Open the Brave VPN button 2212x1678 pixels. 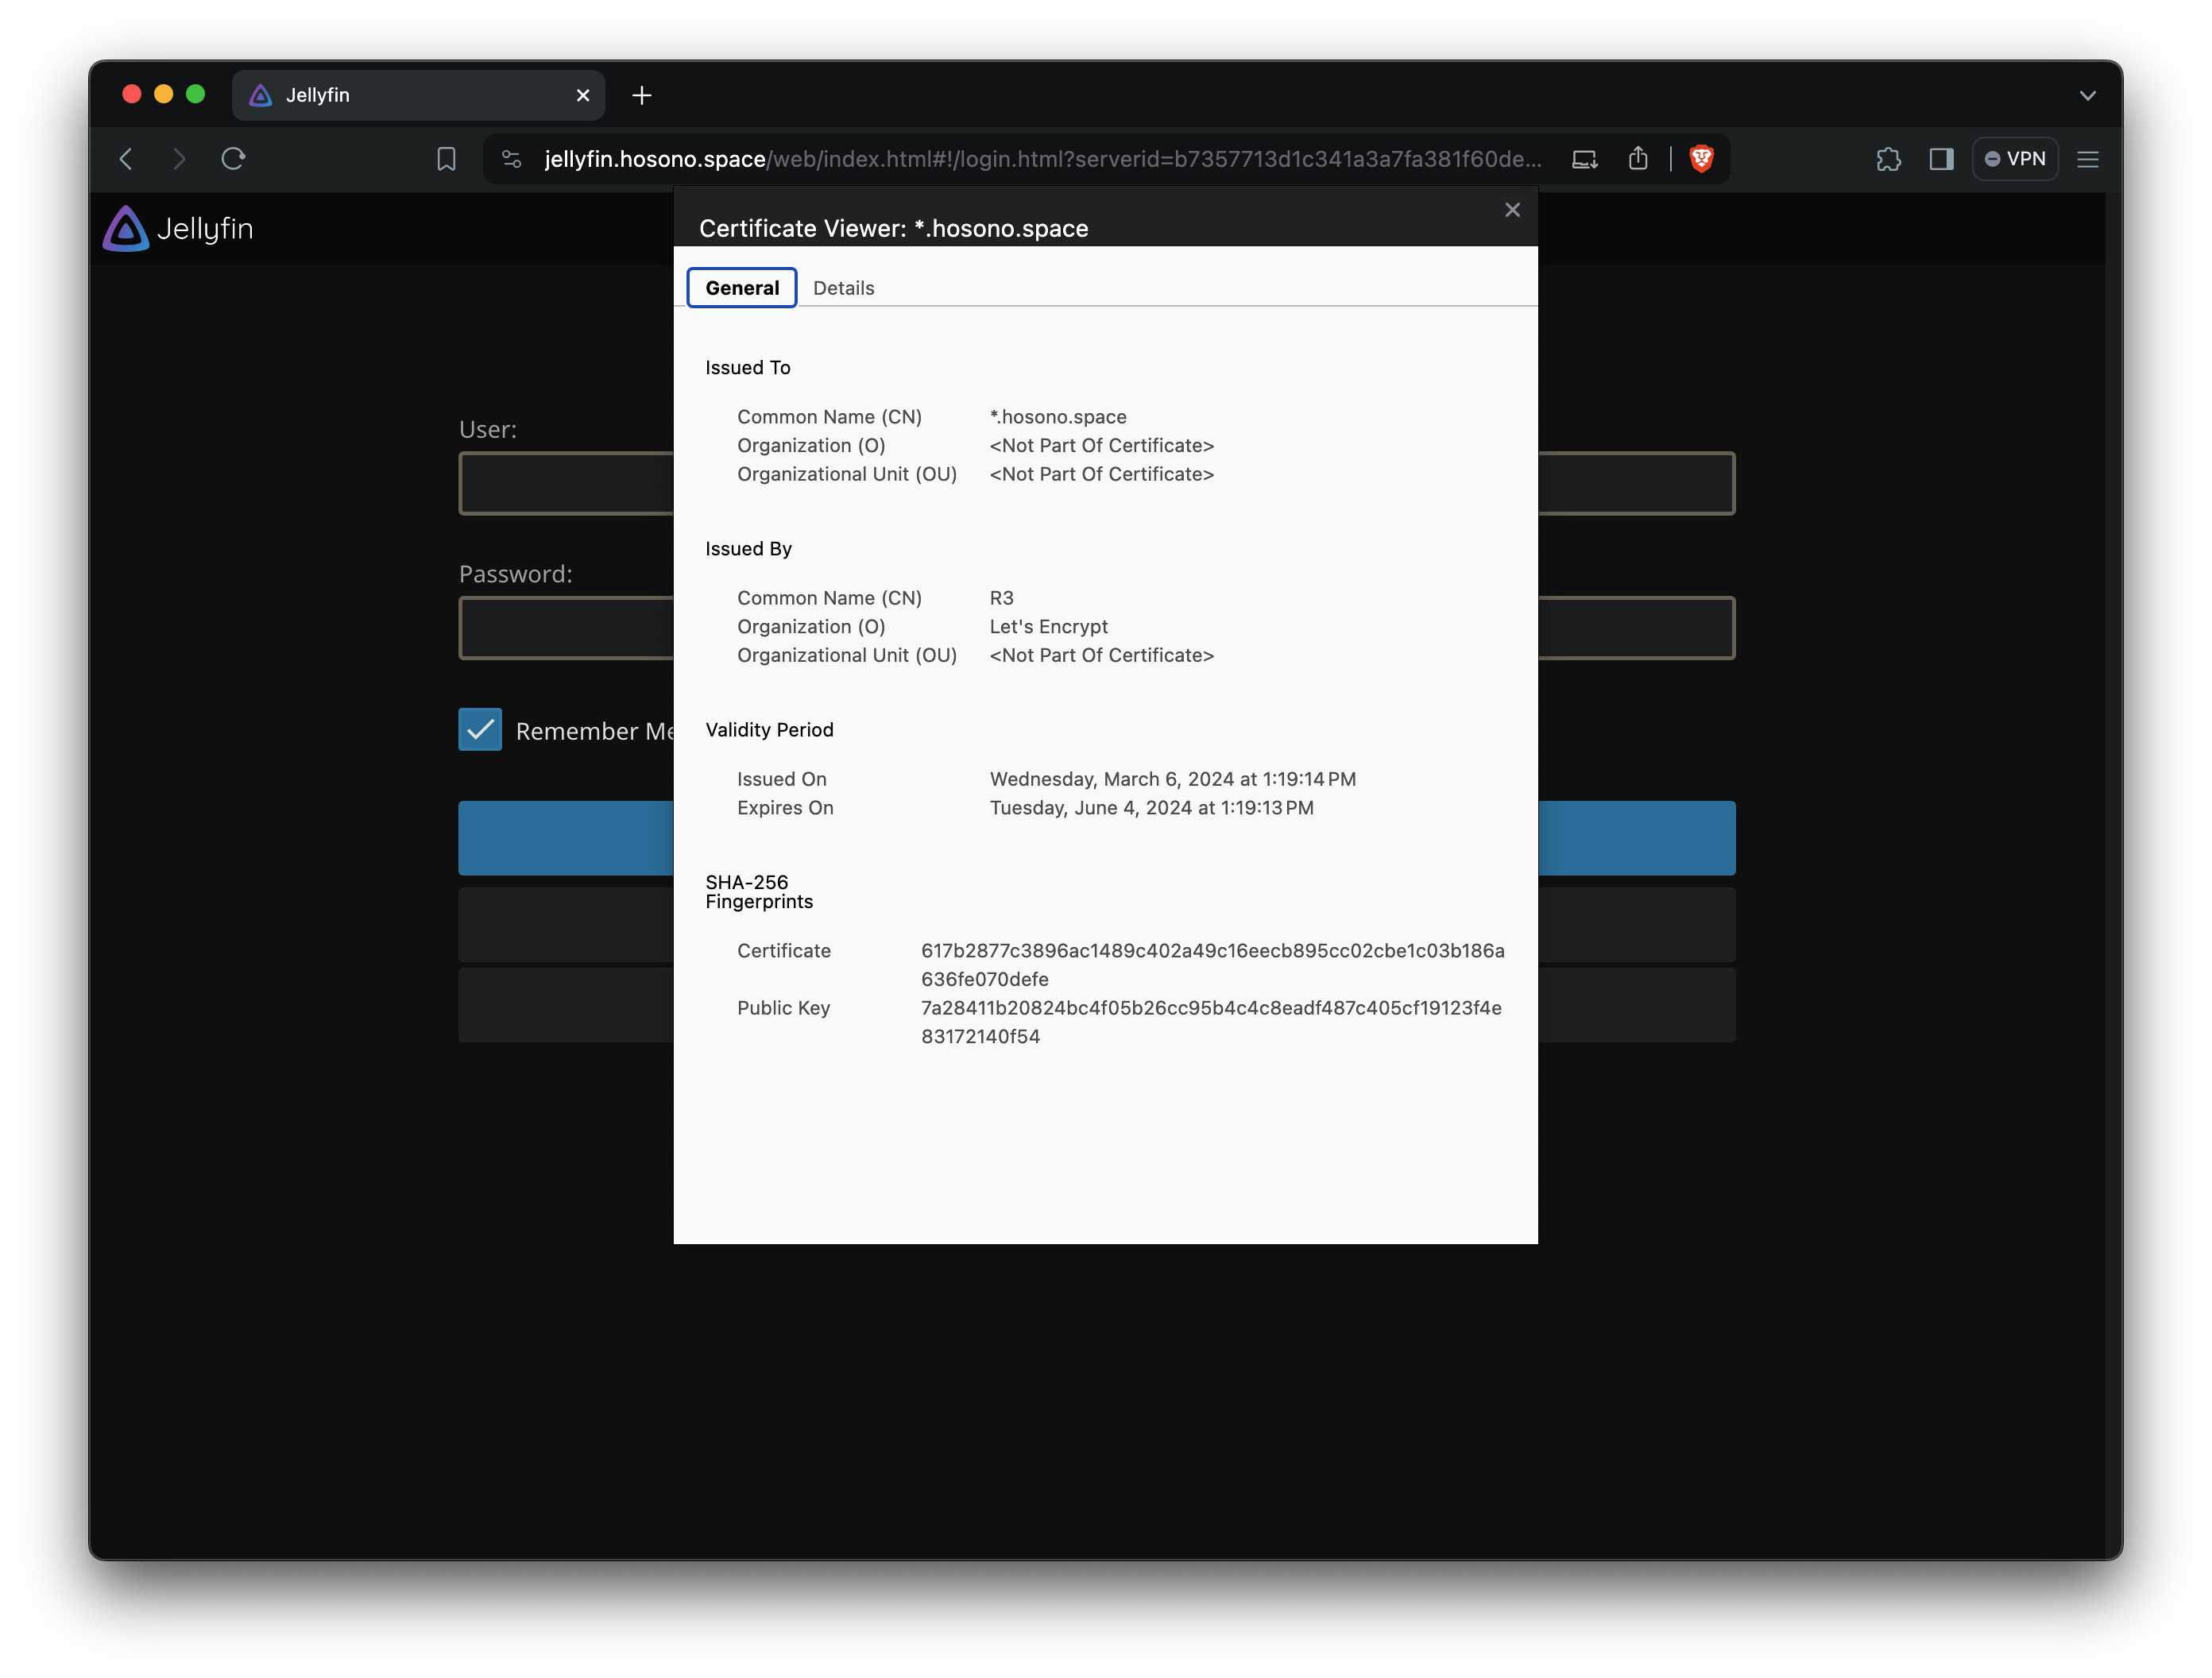[2015, 159]
